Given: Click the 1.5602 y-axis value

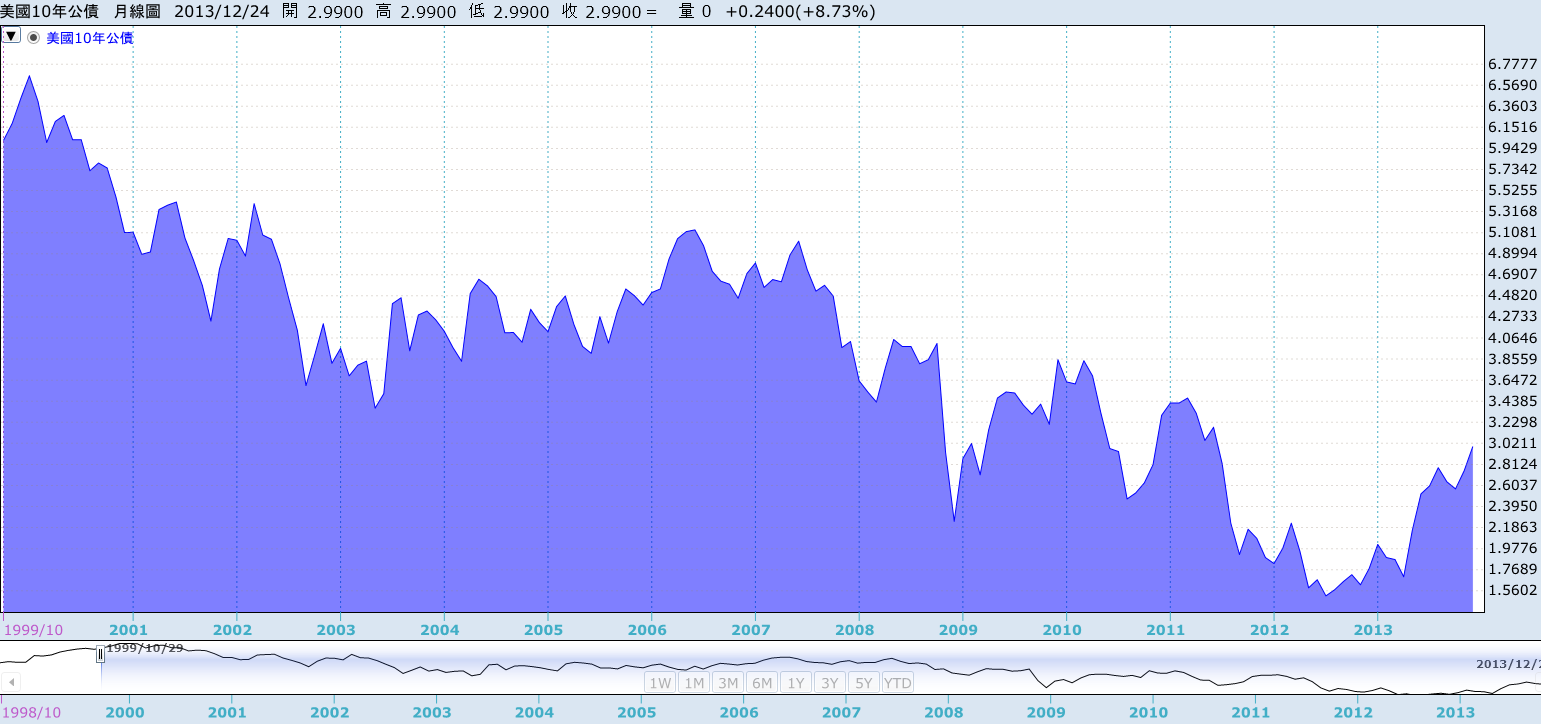Looking at the screenshot, I should point(1512,590).
